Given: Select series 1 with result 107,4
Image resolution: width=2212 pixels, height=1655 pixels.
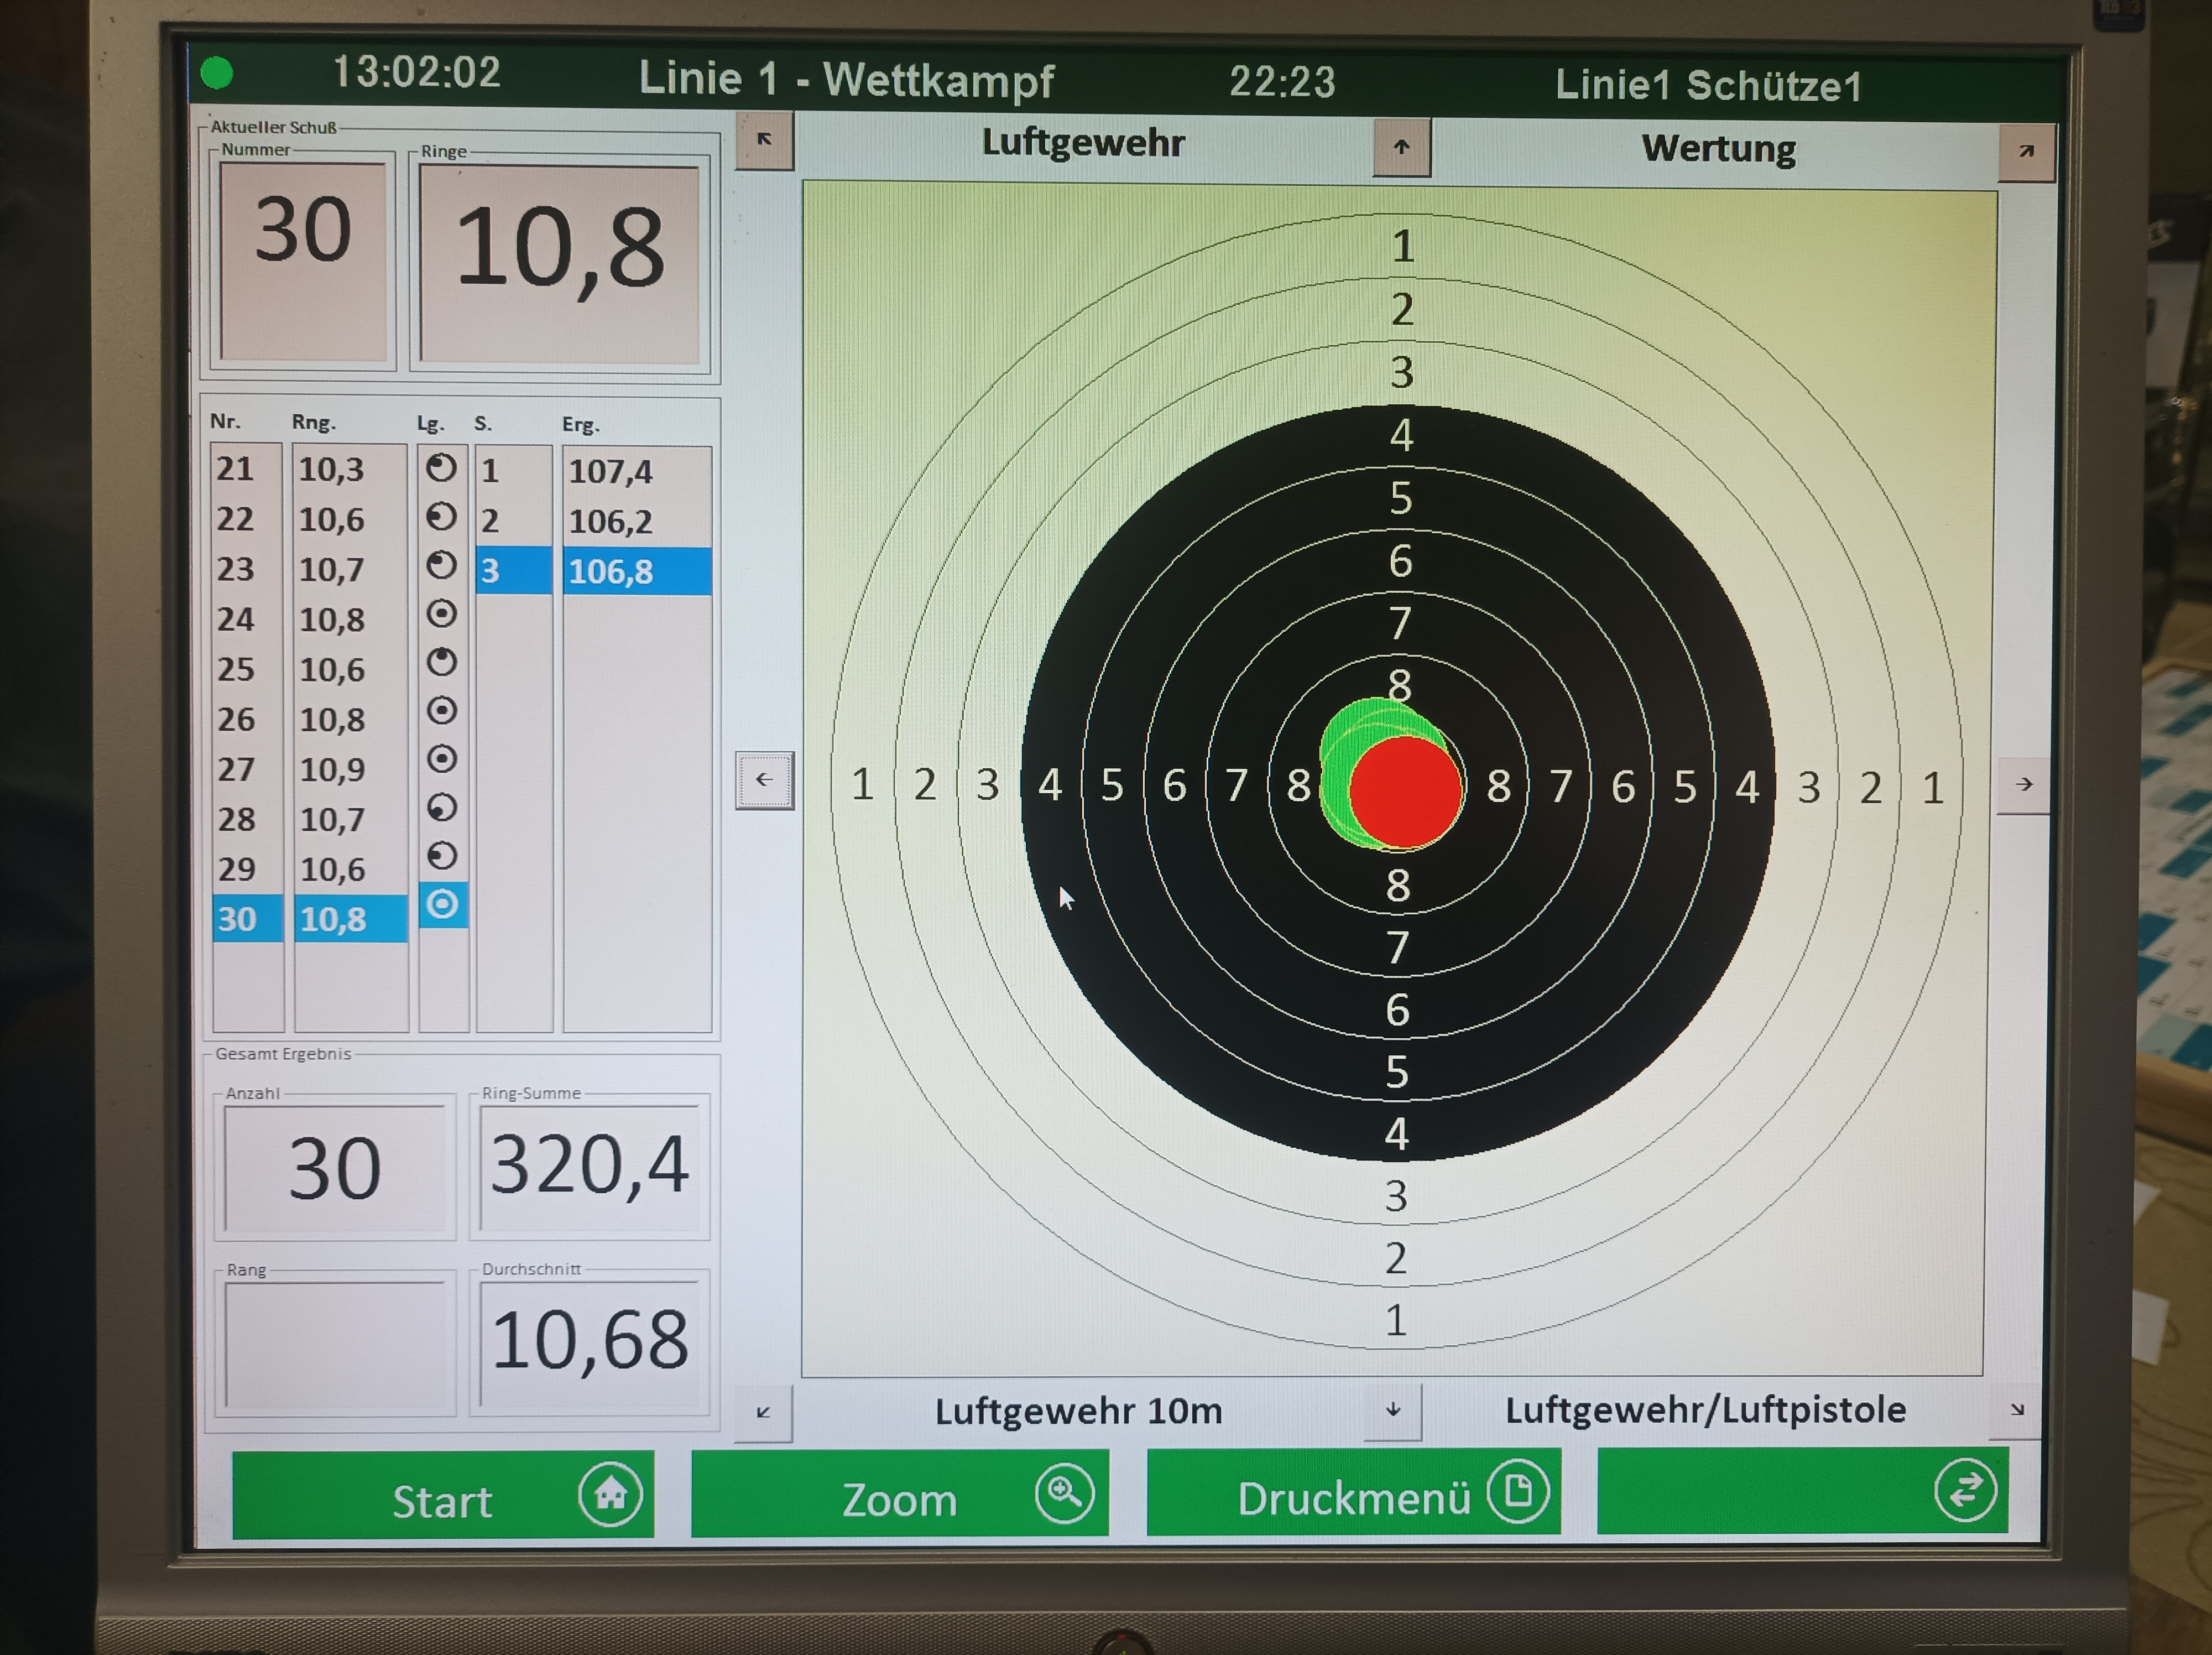Looking at the screenshot, I should click(610, 471).
